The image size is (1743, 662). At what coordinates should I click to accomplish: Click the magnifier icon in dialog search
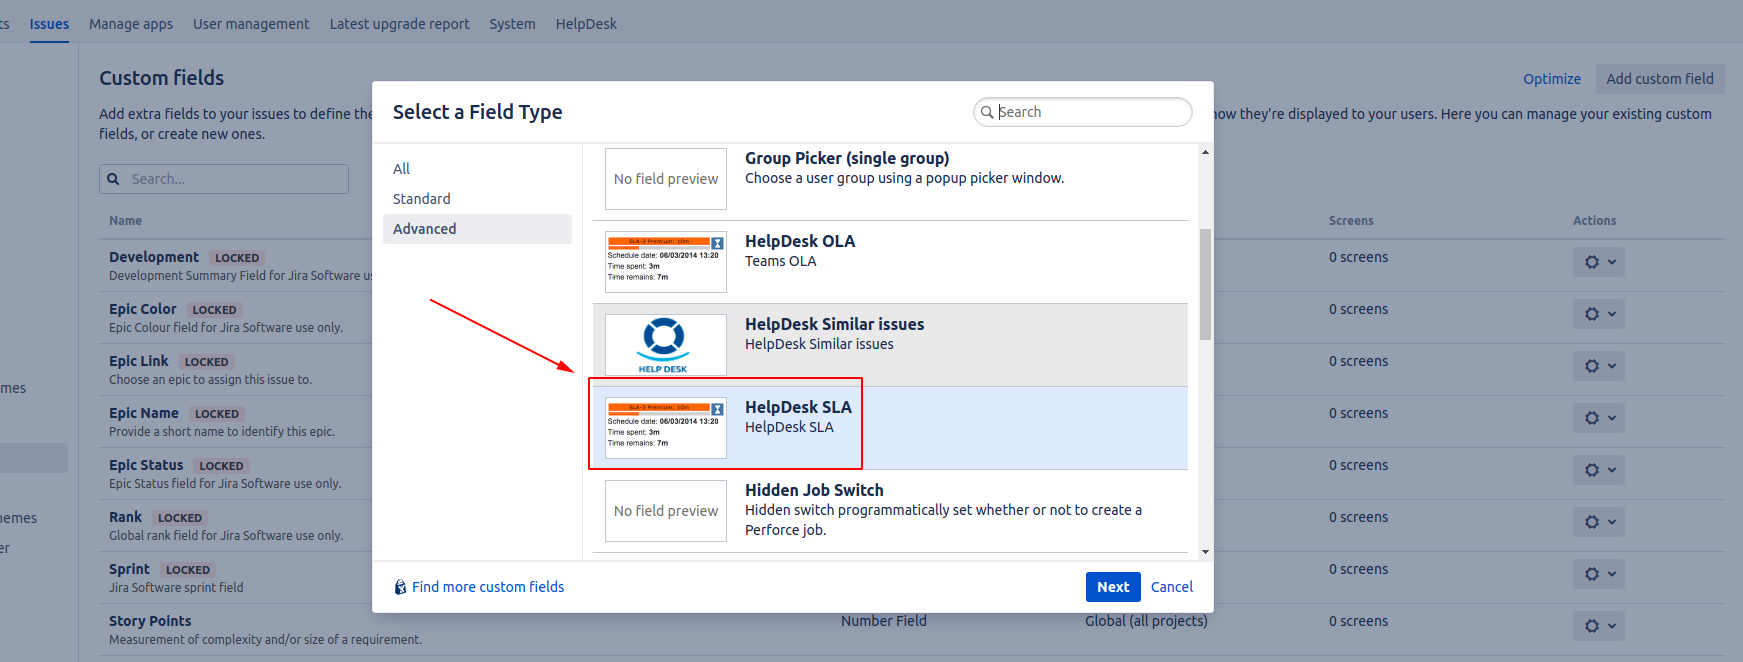pos(987,112)
